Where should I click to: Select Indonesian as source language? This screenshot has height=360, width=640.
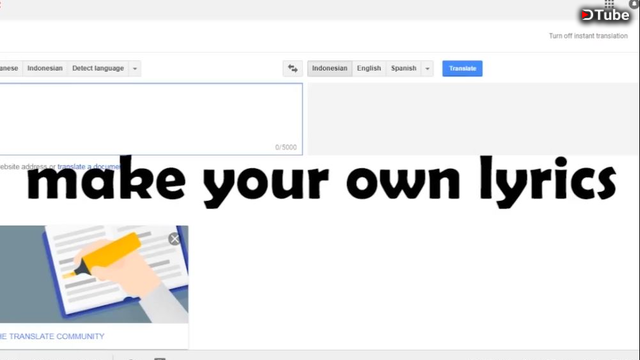coord(45,69)
